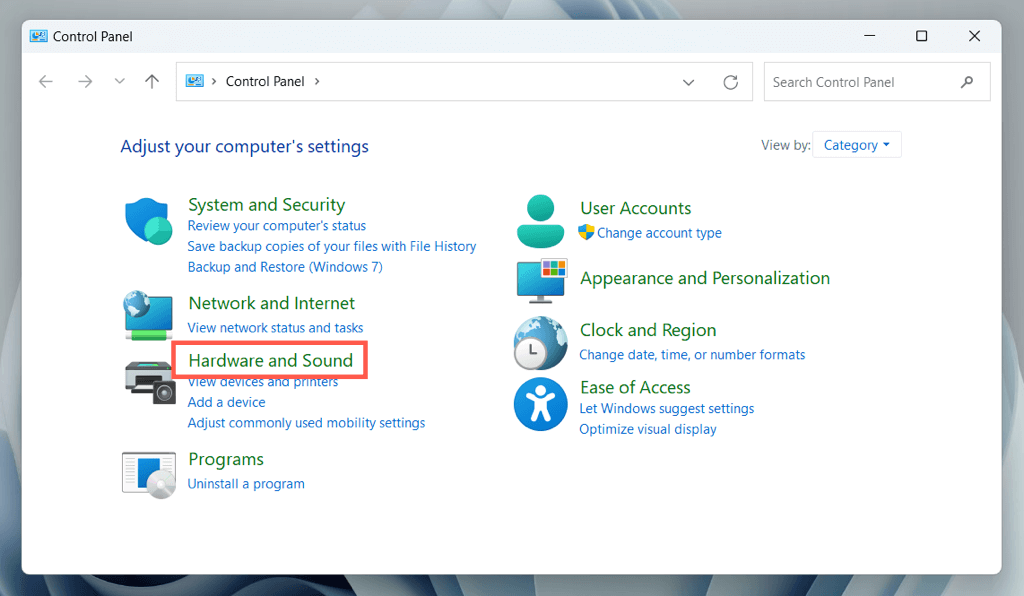This screenshot has height=596, width=1024.
Task: Minimize the Control Panel window
Action: (869, 36)
